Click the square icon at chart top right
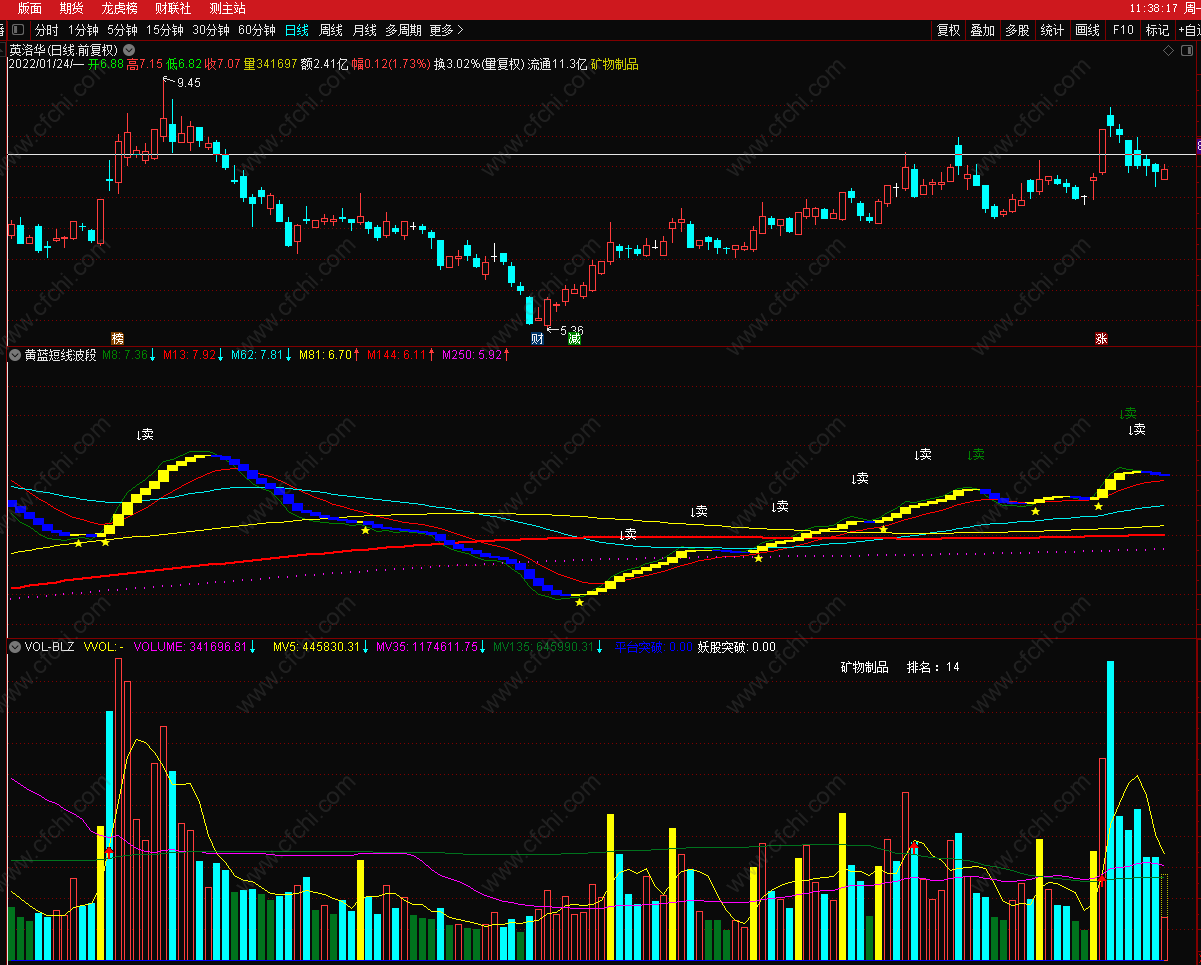 click(1187, 49)
